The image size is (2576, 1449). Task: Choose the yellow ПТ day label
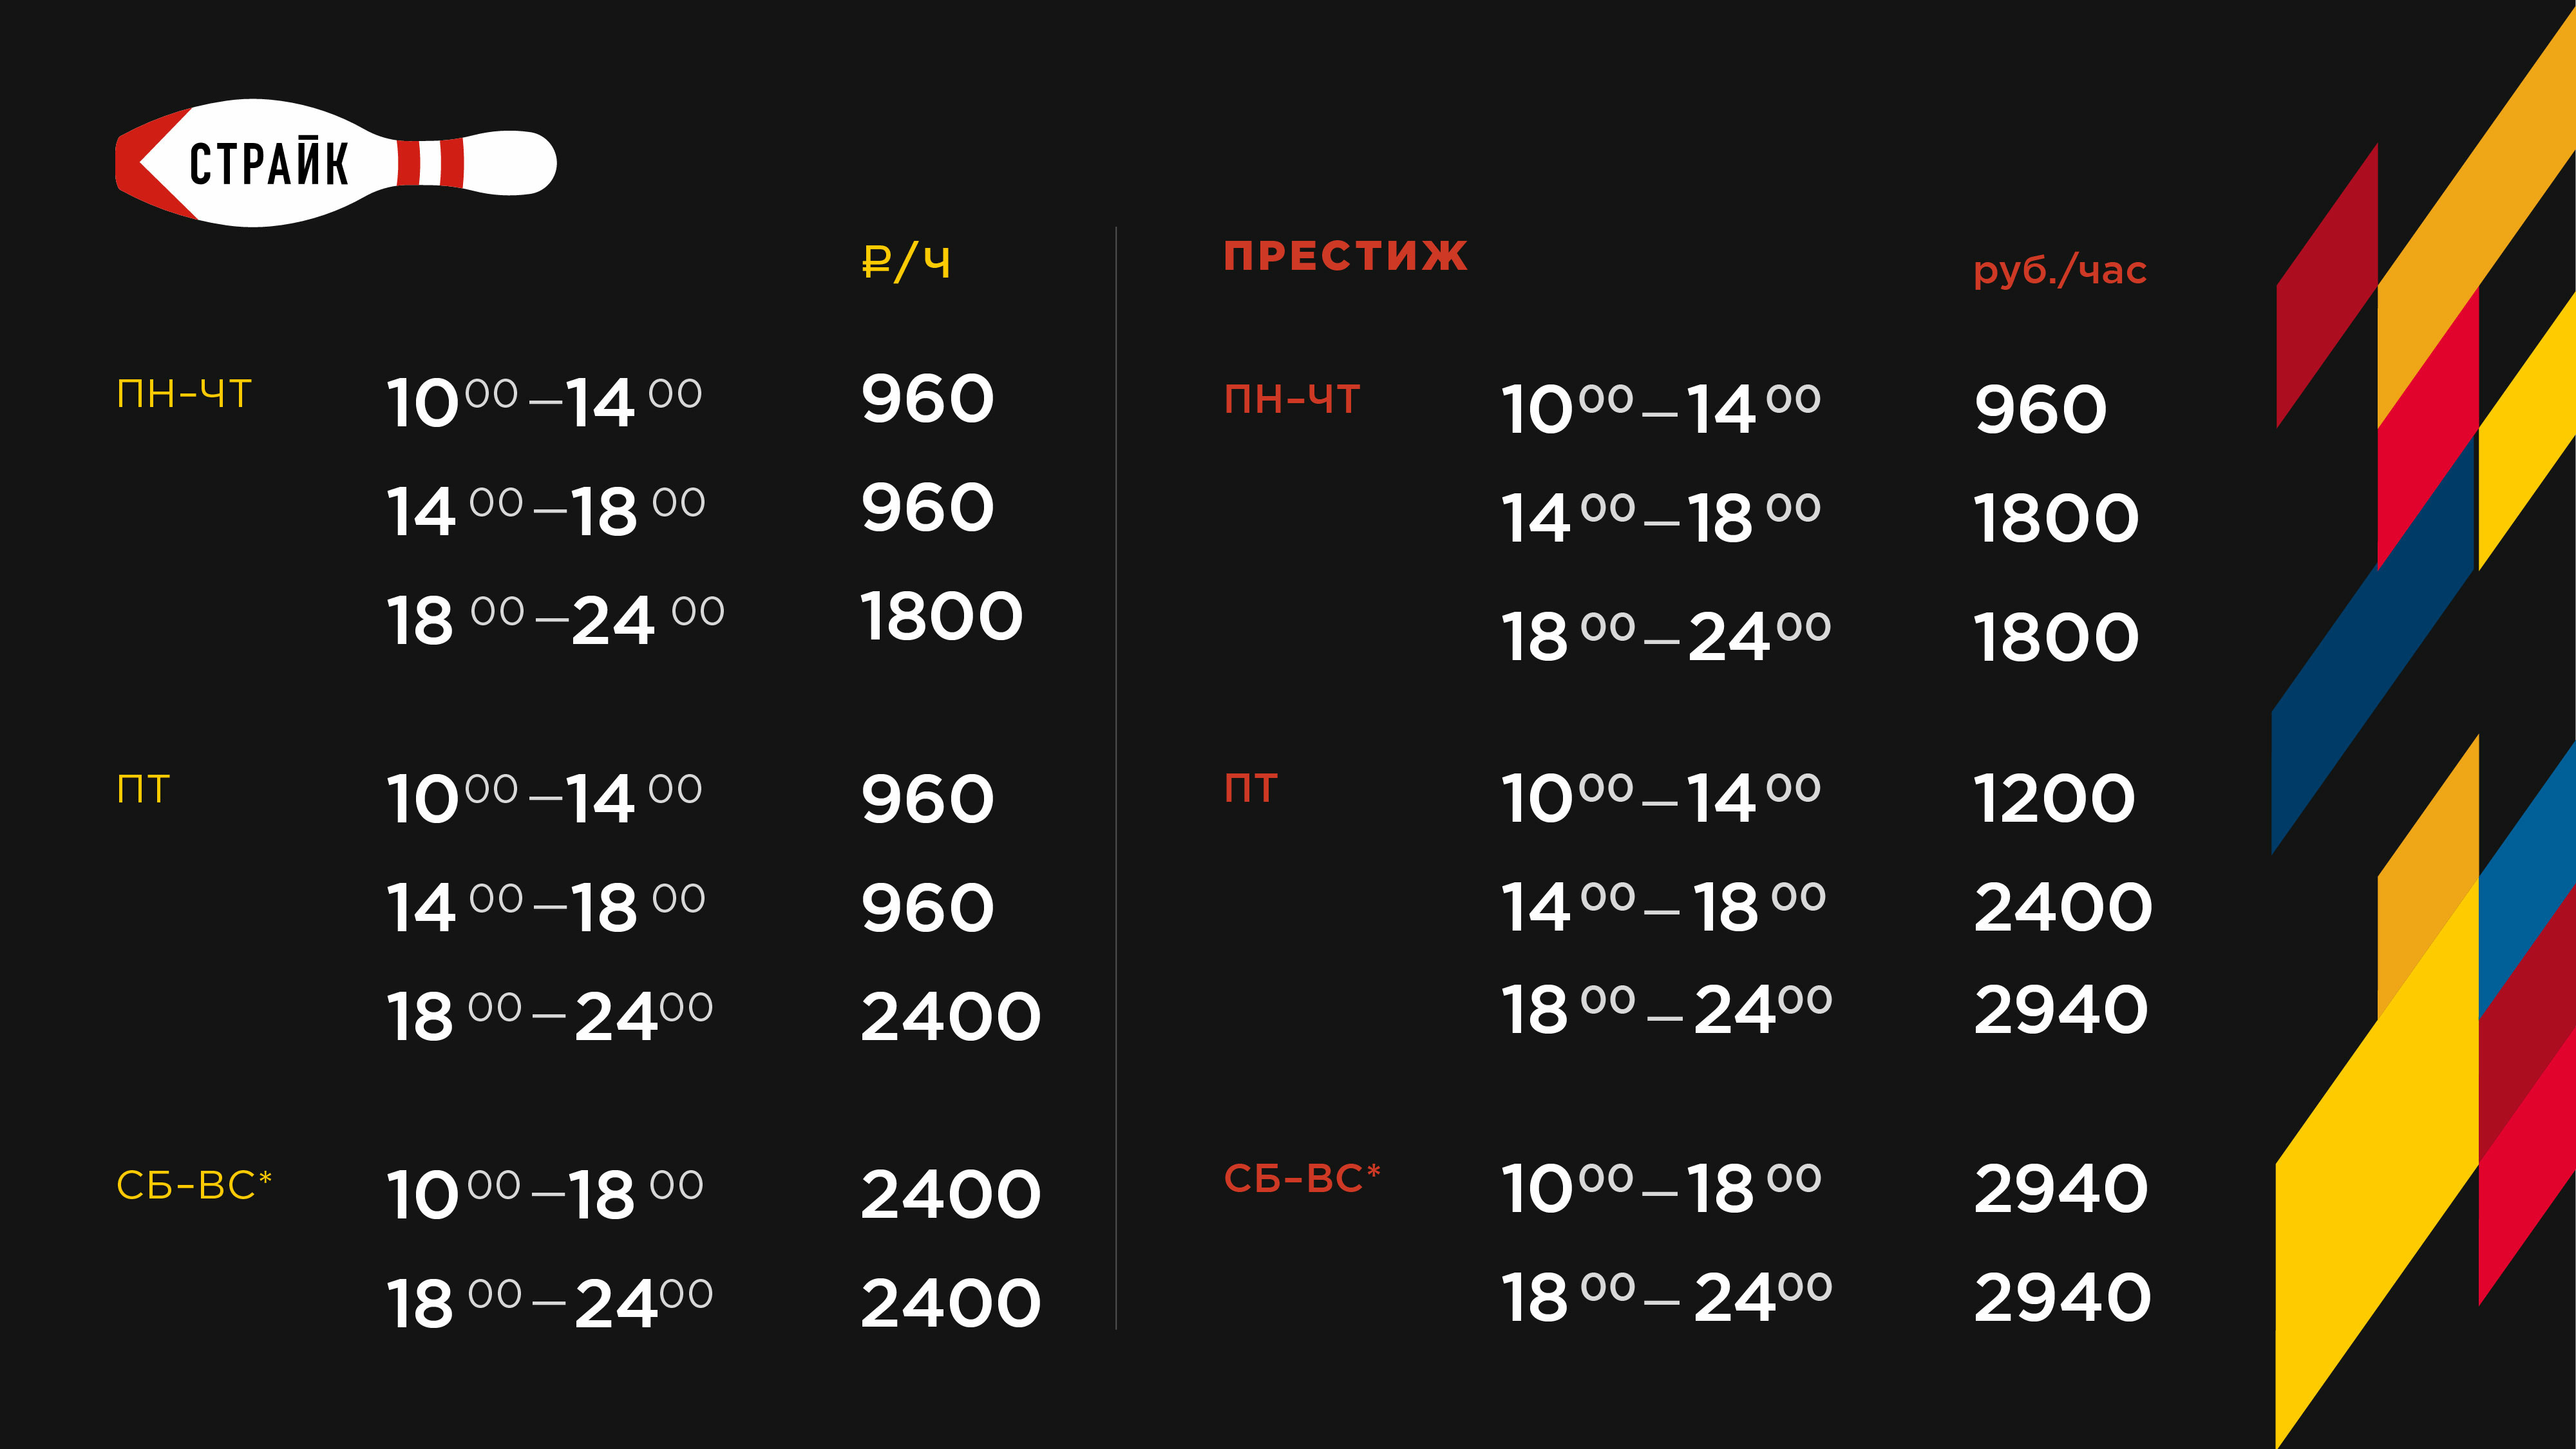pos(143,790)
